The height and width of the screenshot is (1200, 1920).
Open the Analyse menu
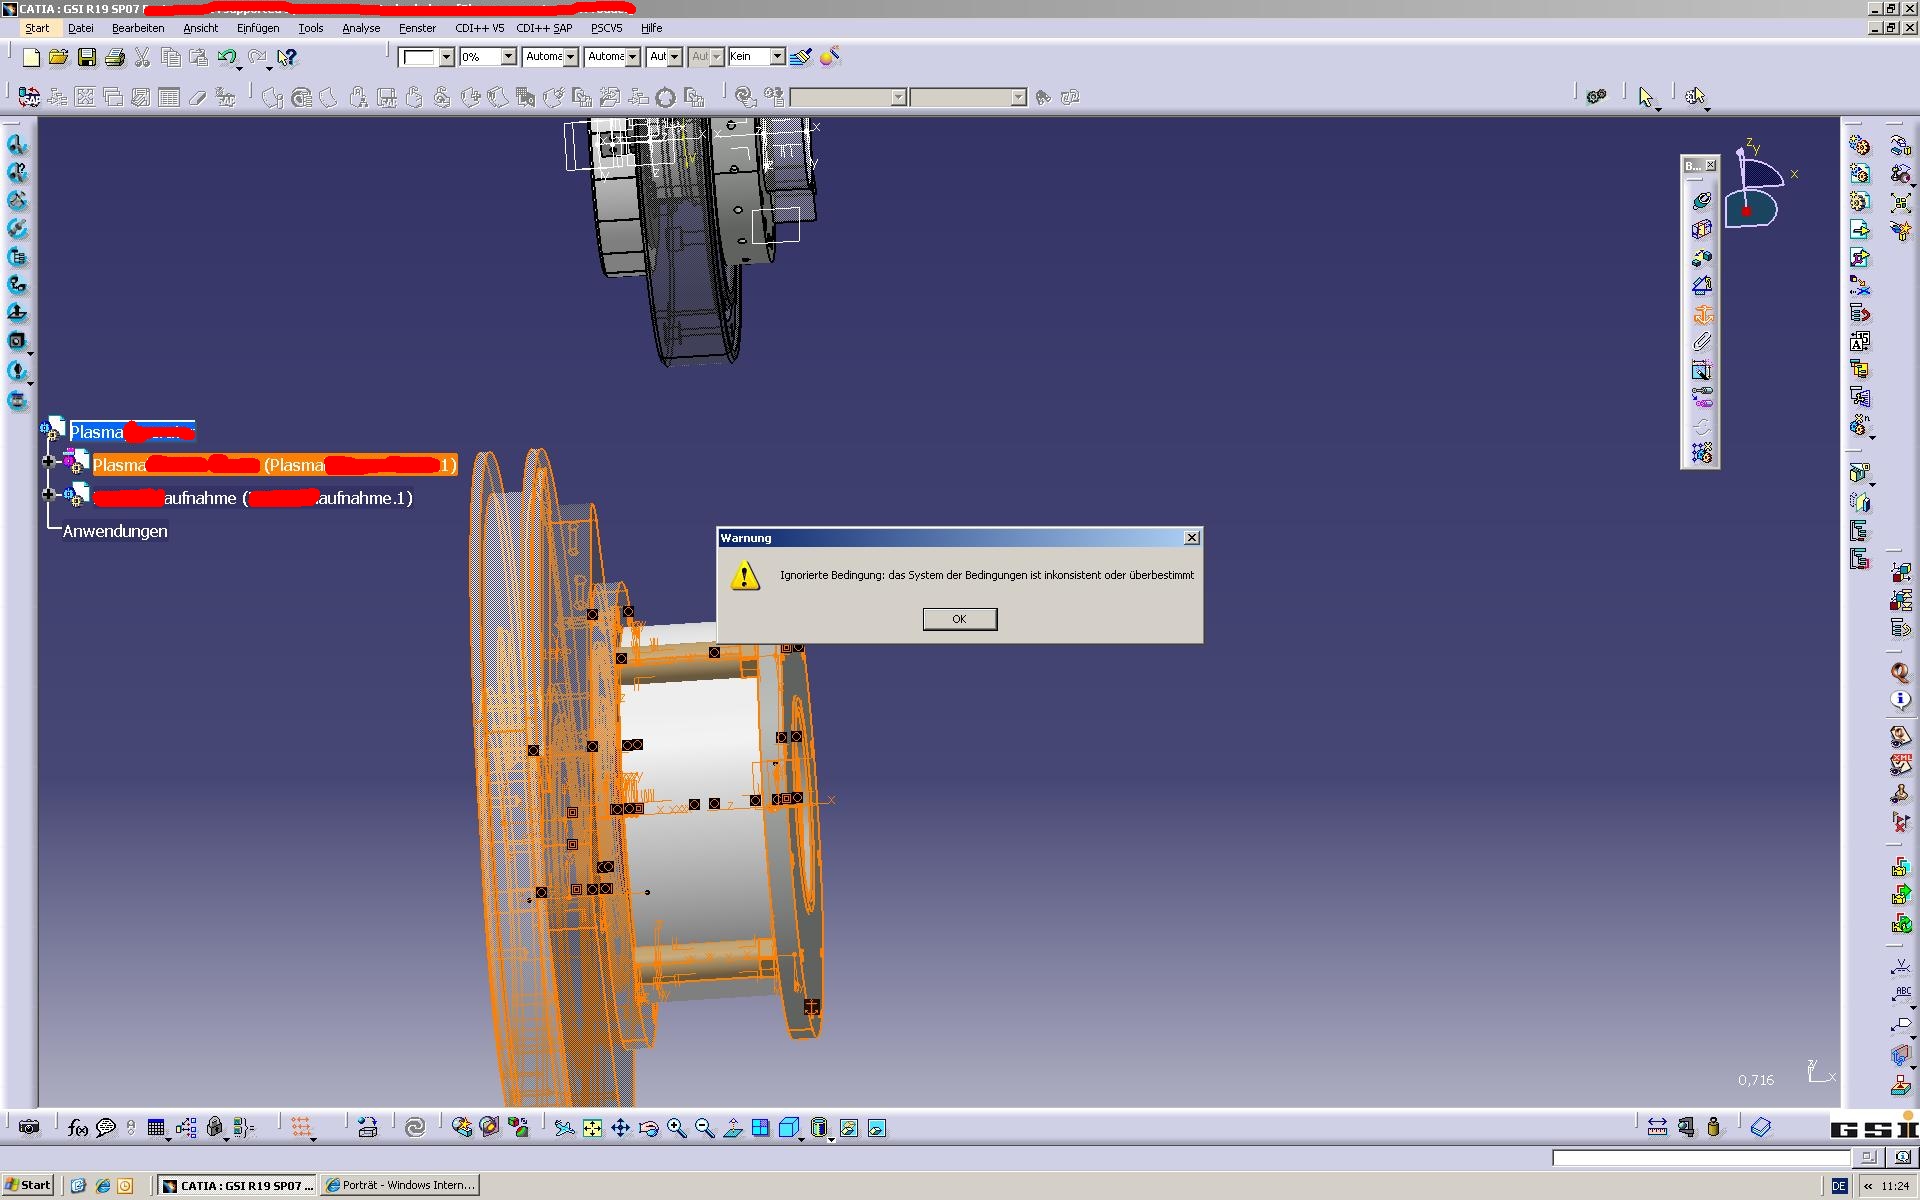click(x=361, y=28)
